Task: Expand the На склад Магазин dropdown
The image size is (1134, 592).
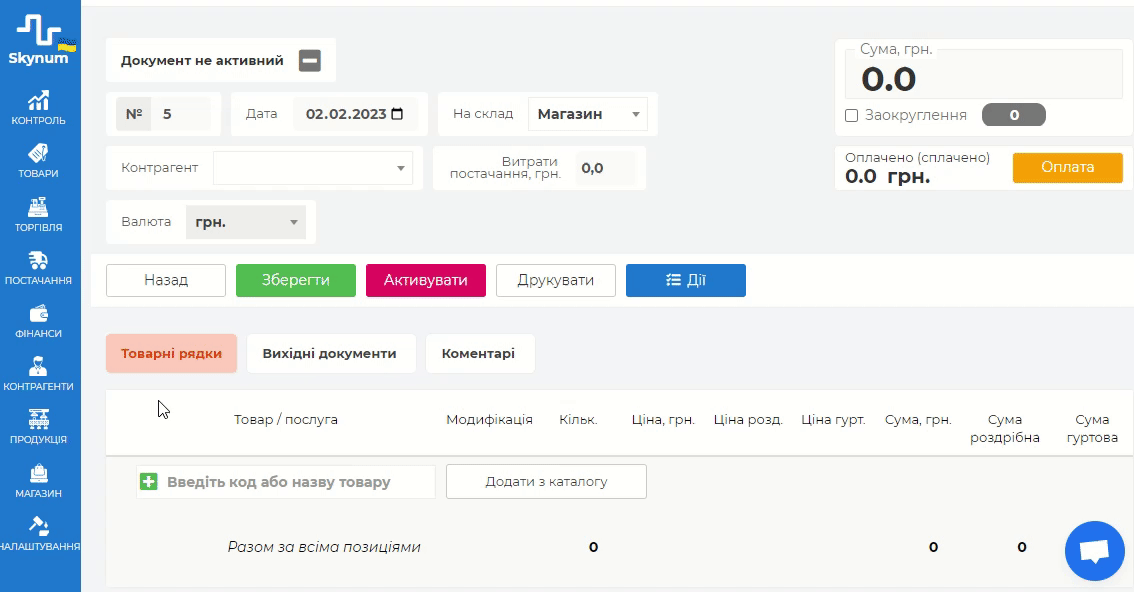Action: point(587,114)
